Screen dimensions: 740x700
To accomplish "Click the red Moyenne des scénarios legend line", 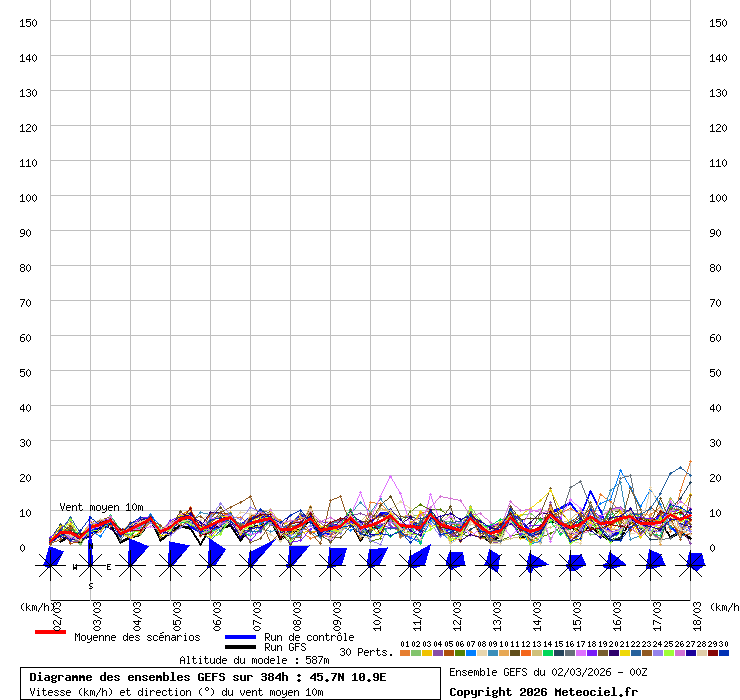I will [50, 633].
